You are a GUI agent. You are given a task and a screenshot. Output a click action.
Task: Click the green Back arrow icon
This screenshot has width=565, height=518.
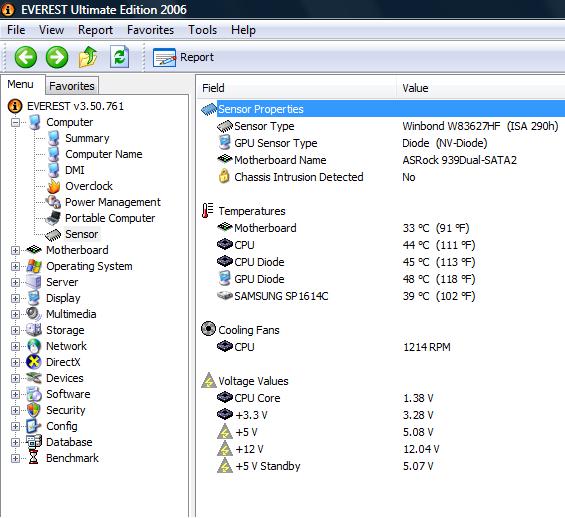coord(26,57)
